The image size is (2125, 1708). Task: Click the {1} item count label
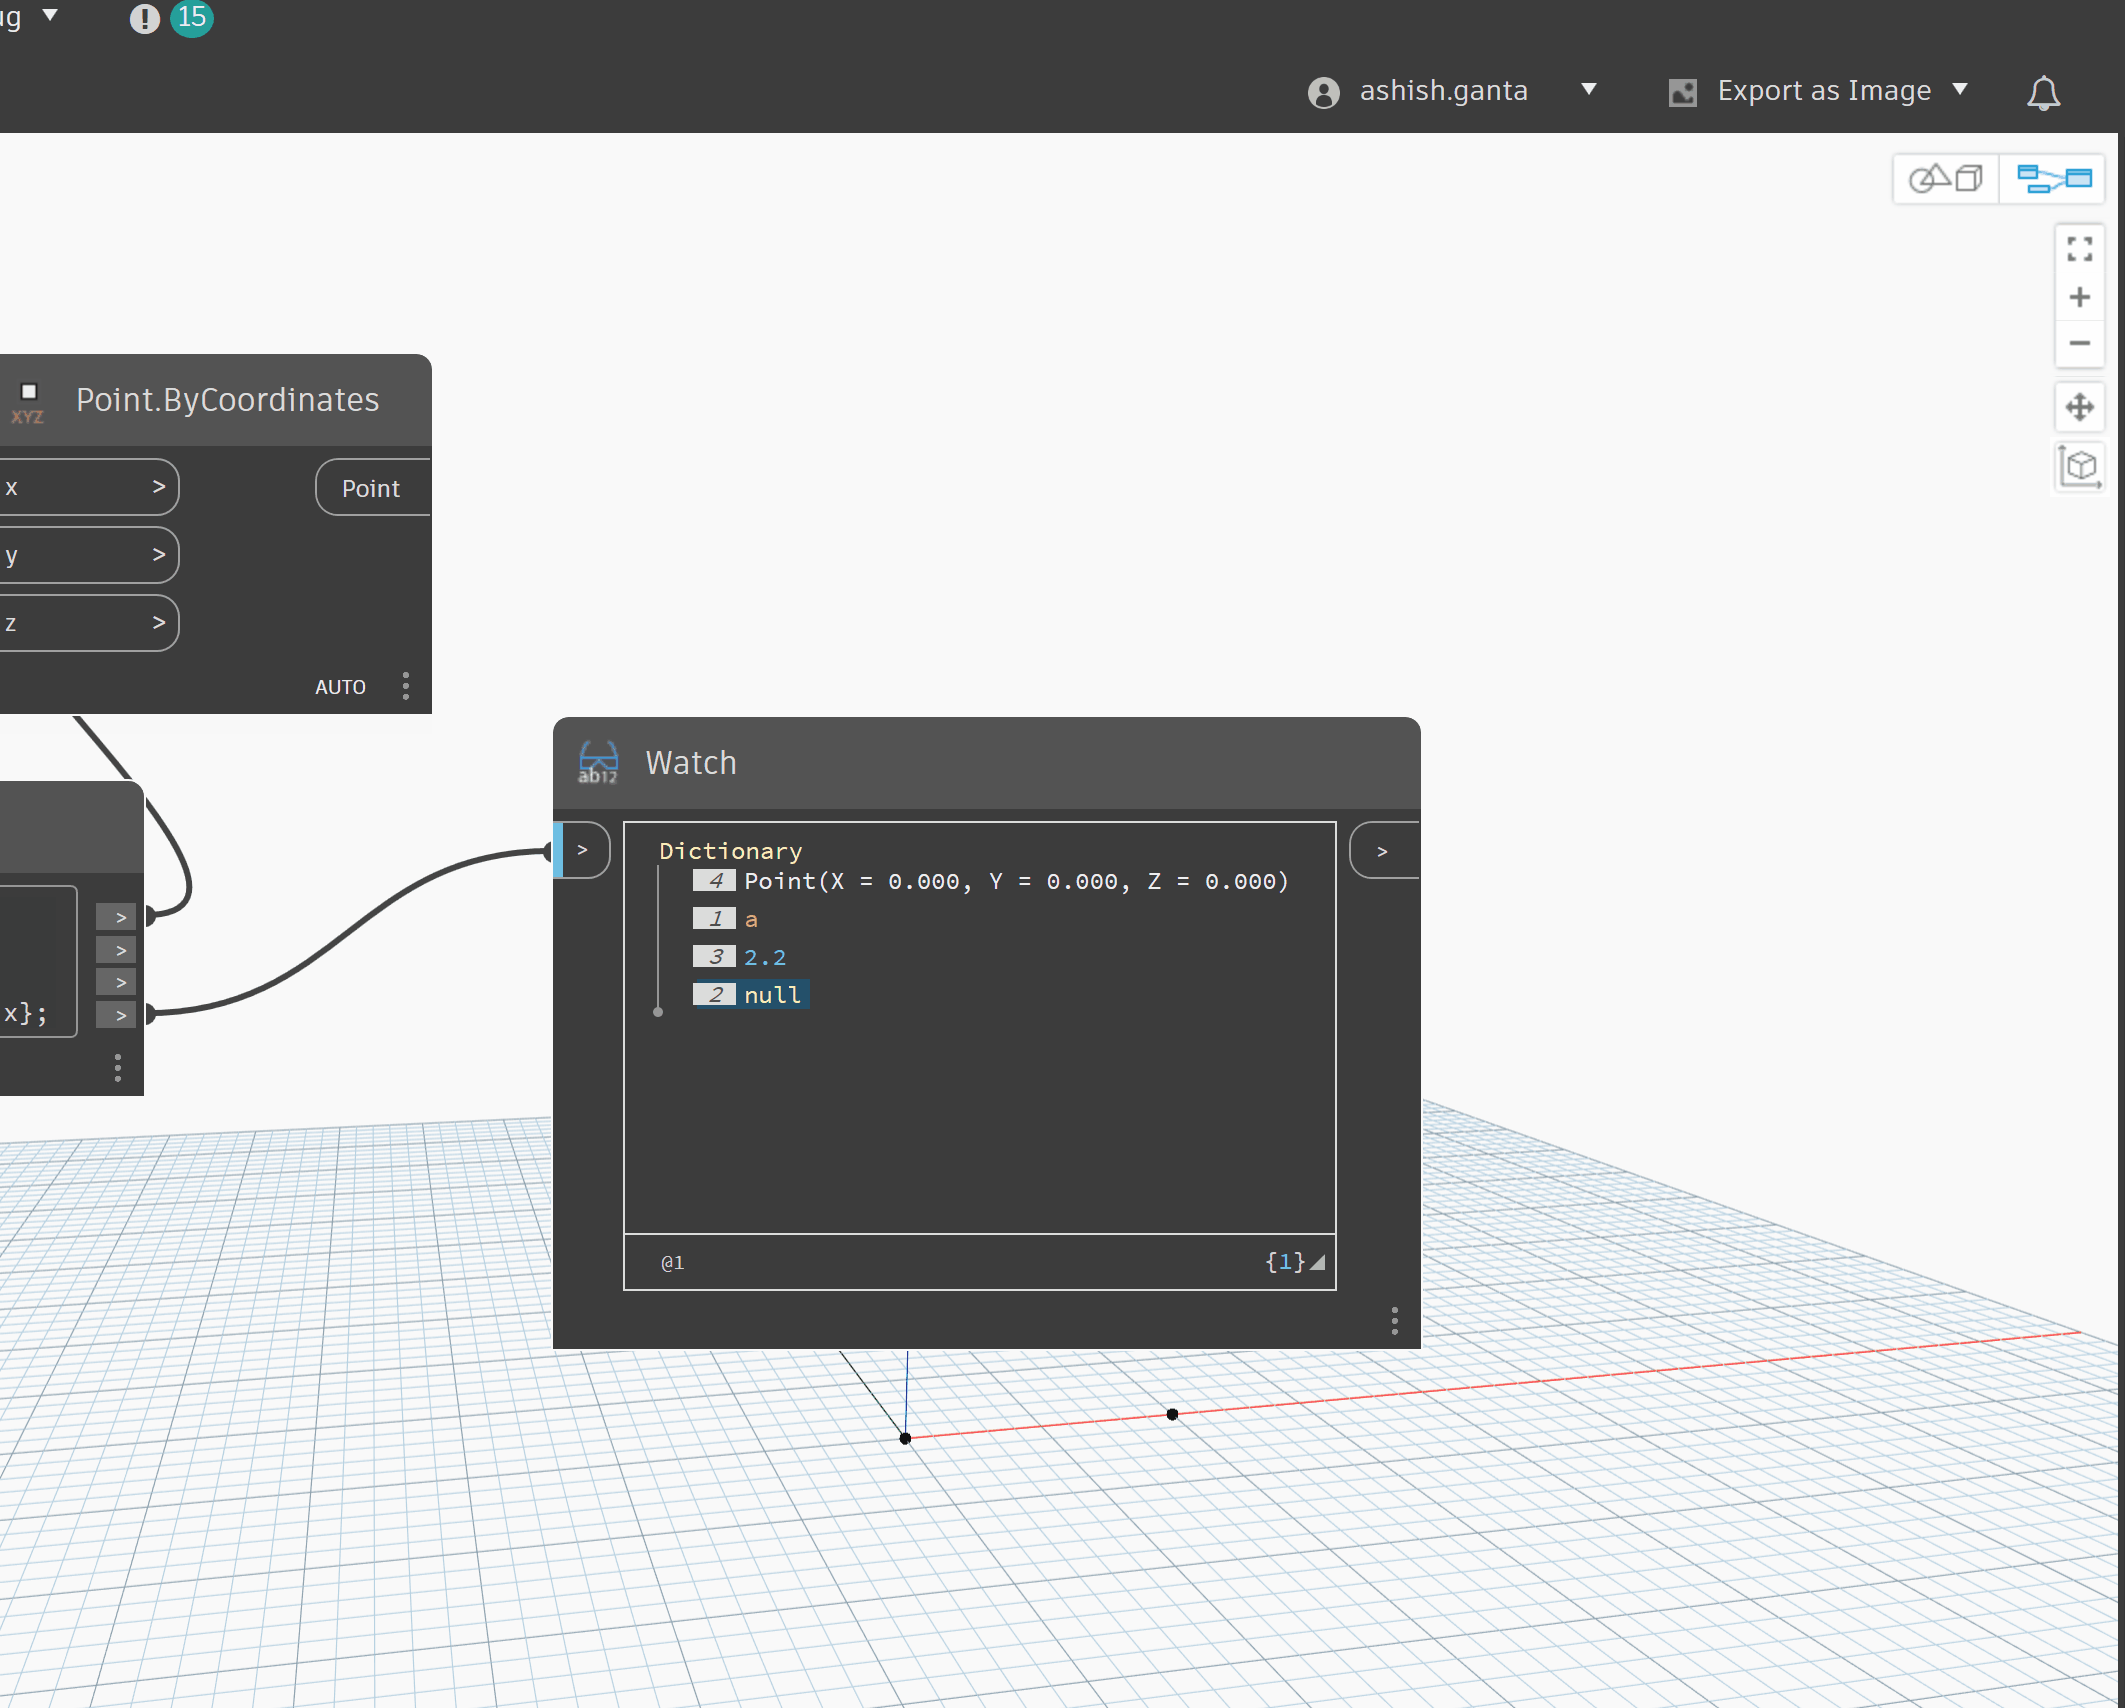(x=1285, y=1262)
